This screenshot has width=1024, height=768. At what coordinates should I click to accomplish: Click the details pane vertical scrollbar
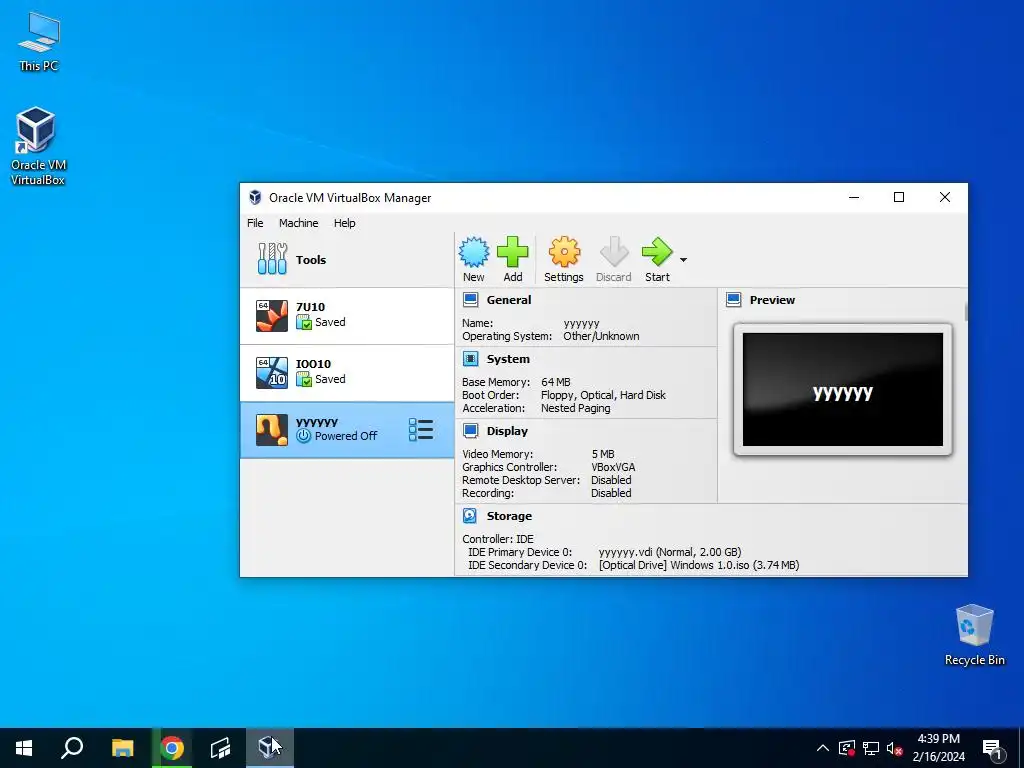(965, 312)
